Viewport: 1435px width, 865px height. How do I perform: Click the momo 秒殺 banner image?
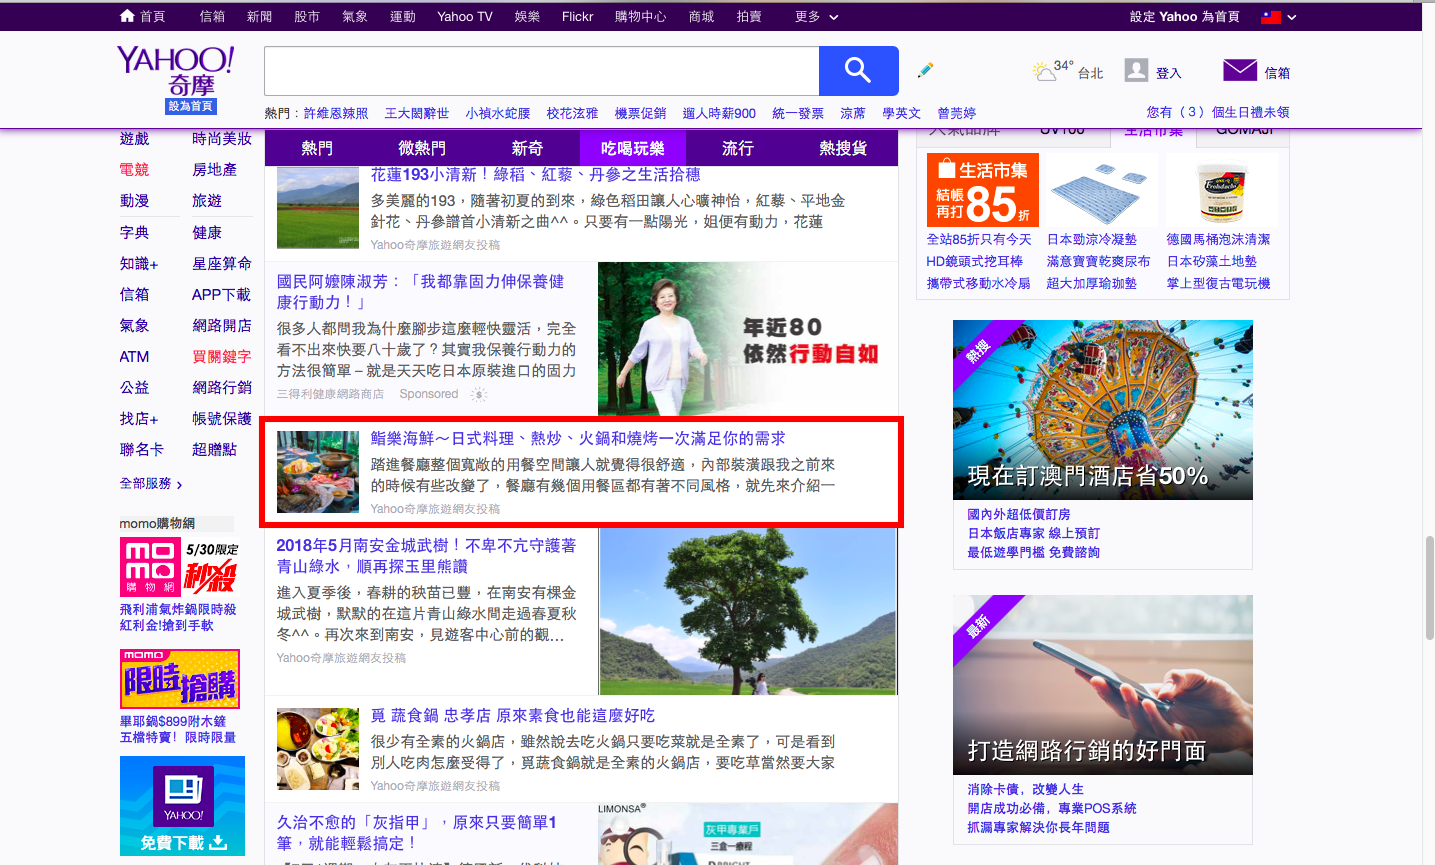click(x=180, y=567)
